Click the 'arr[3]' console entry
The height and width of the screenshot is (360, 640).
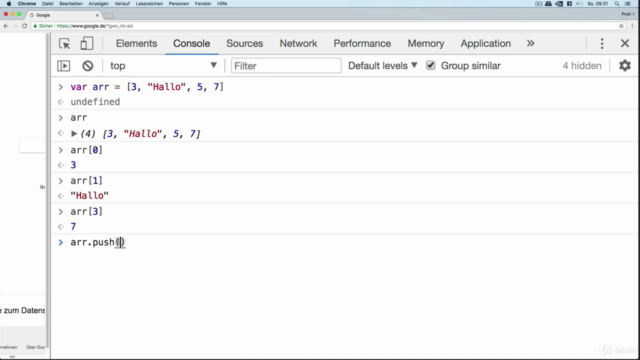tap(87, 211)
